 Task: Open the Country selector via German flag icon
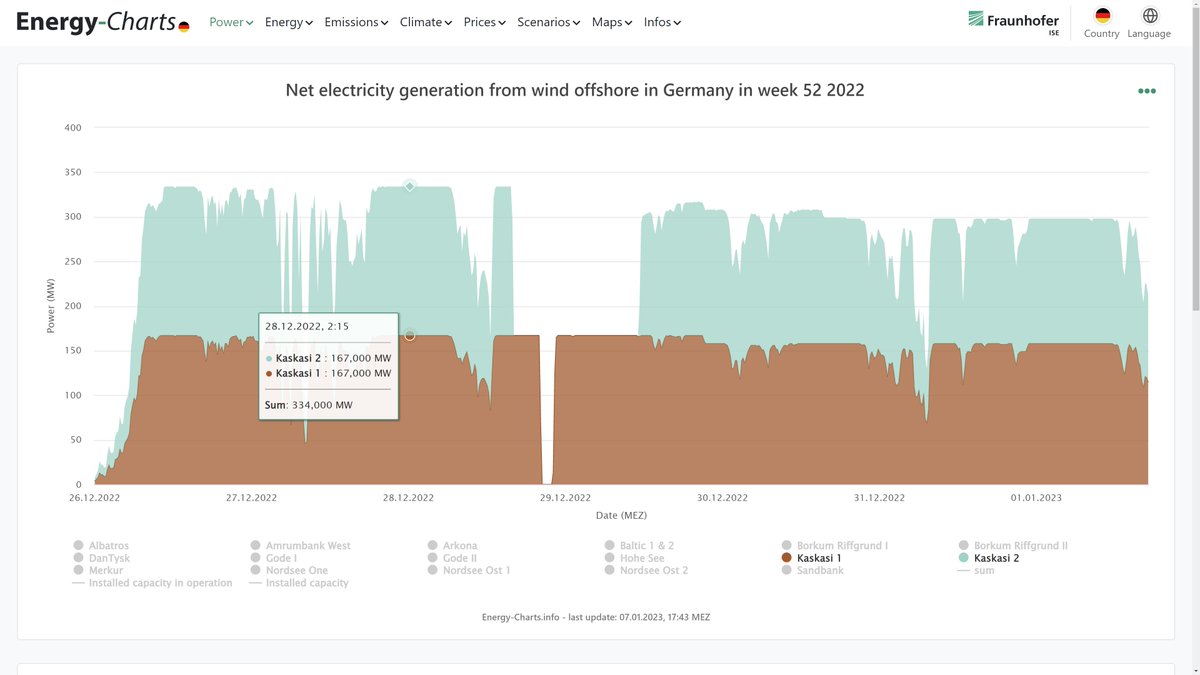[x=1101, y=17]
